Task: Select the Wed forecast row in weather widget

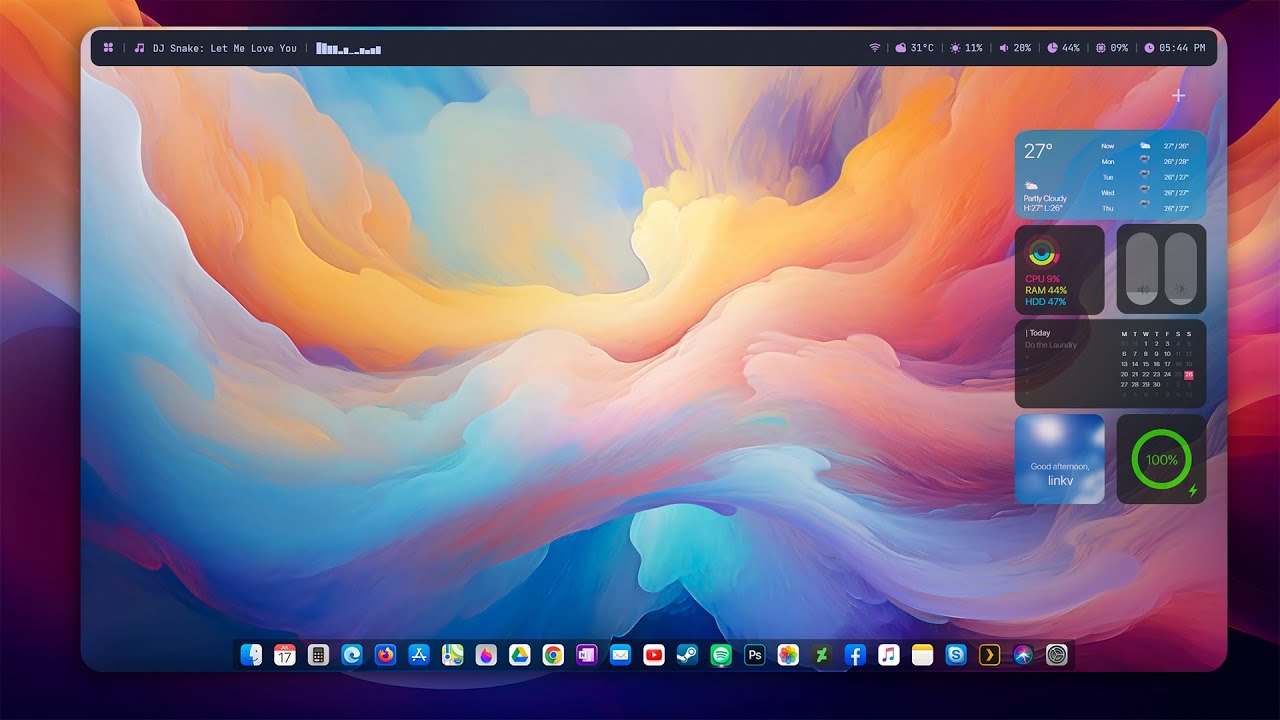Action: point(1145,193)
